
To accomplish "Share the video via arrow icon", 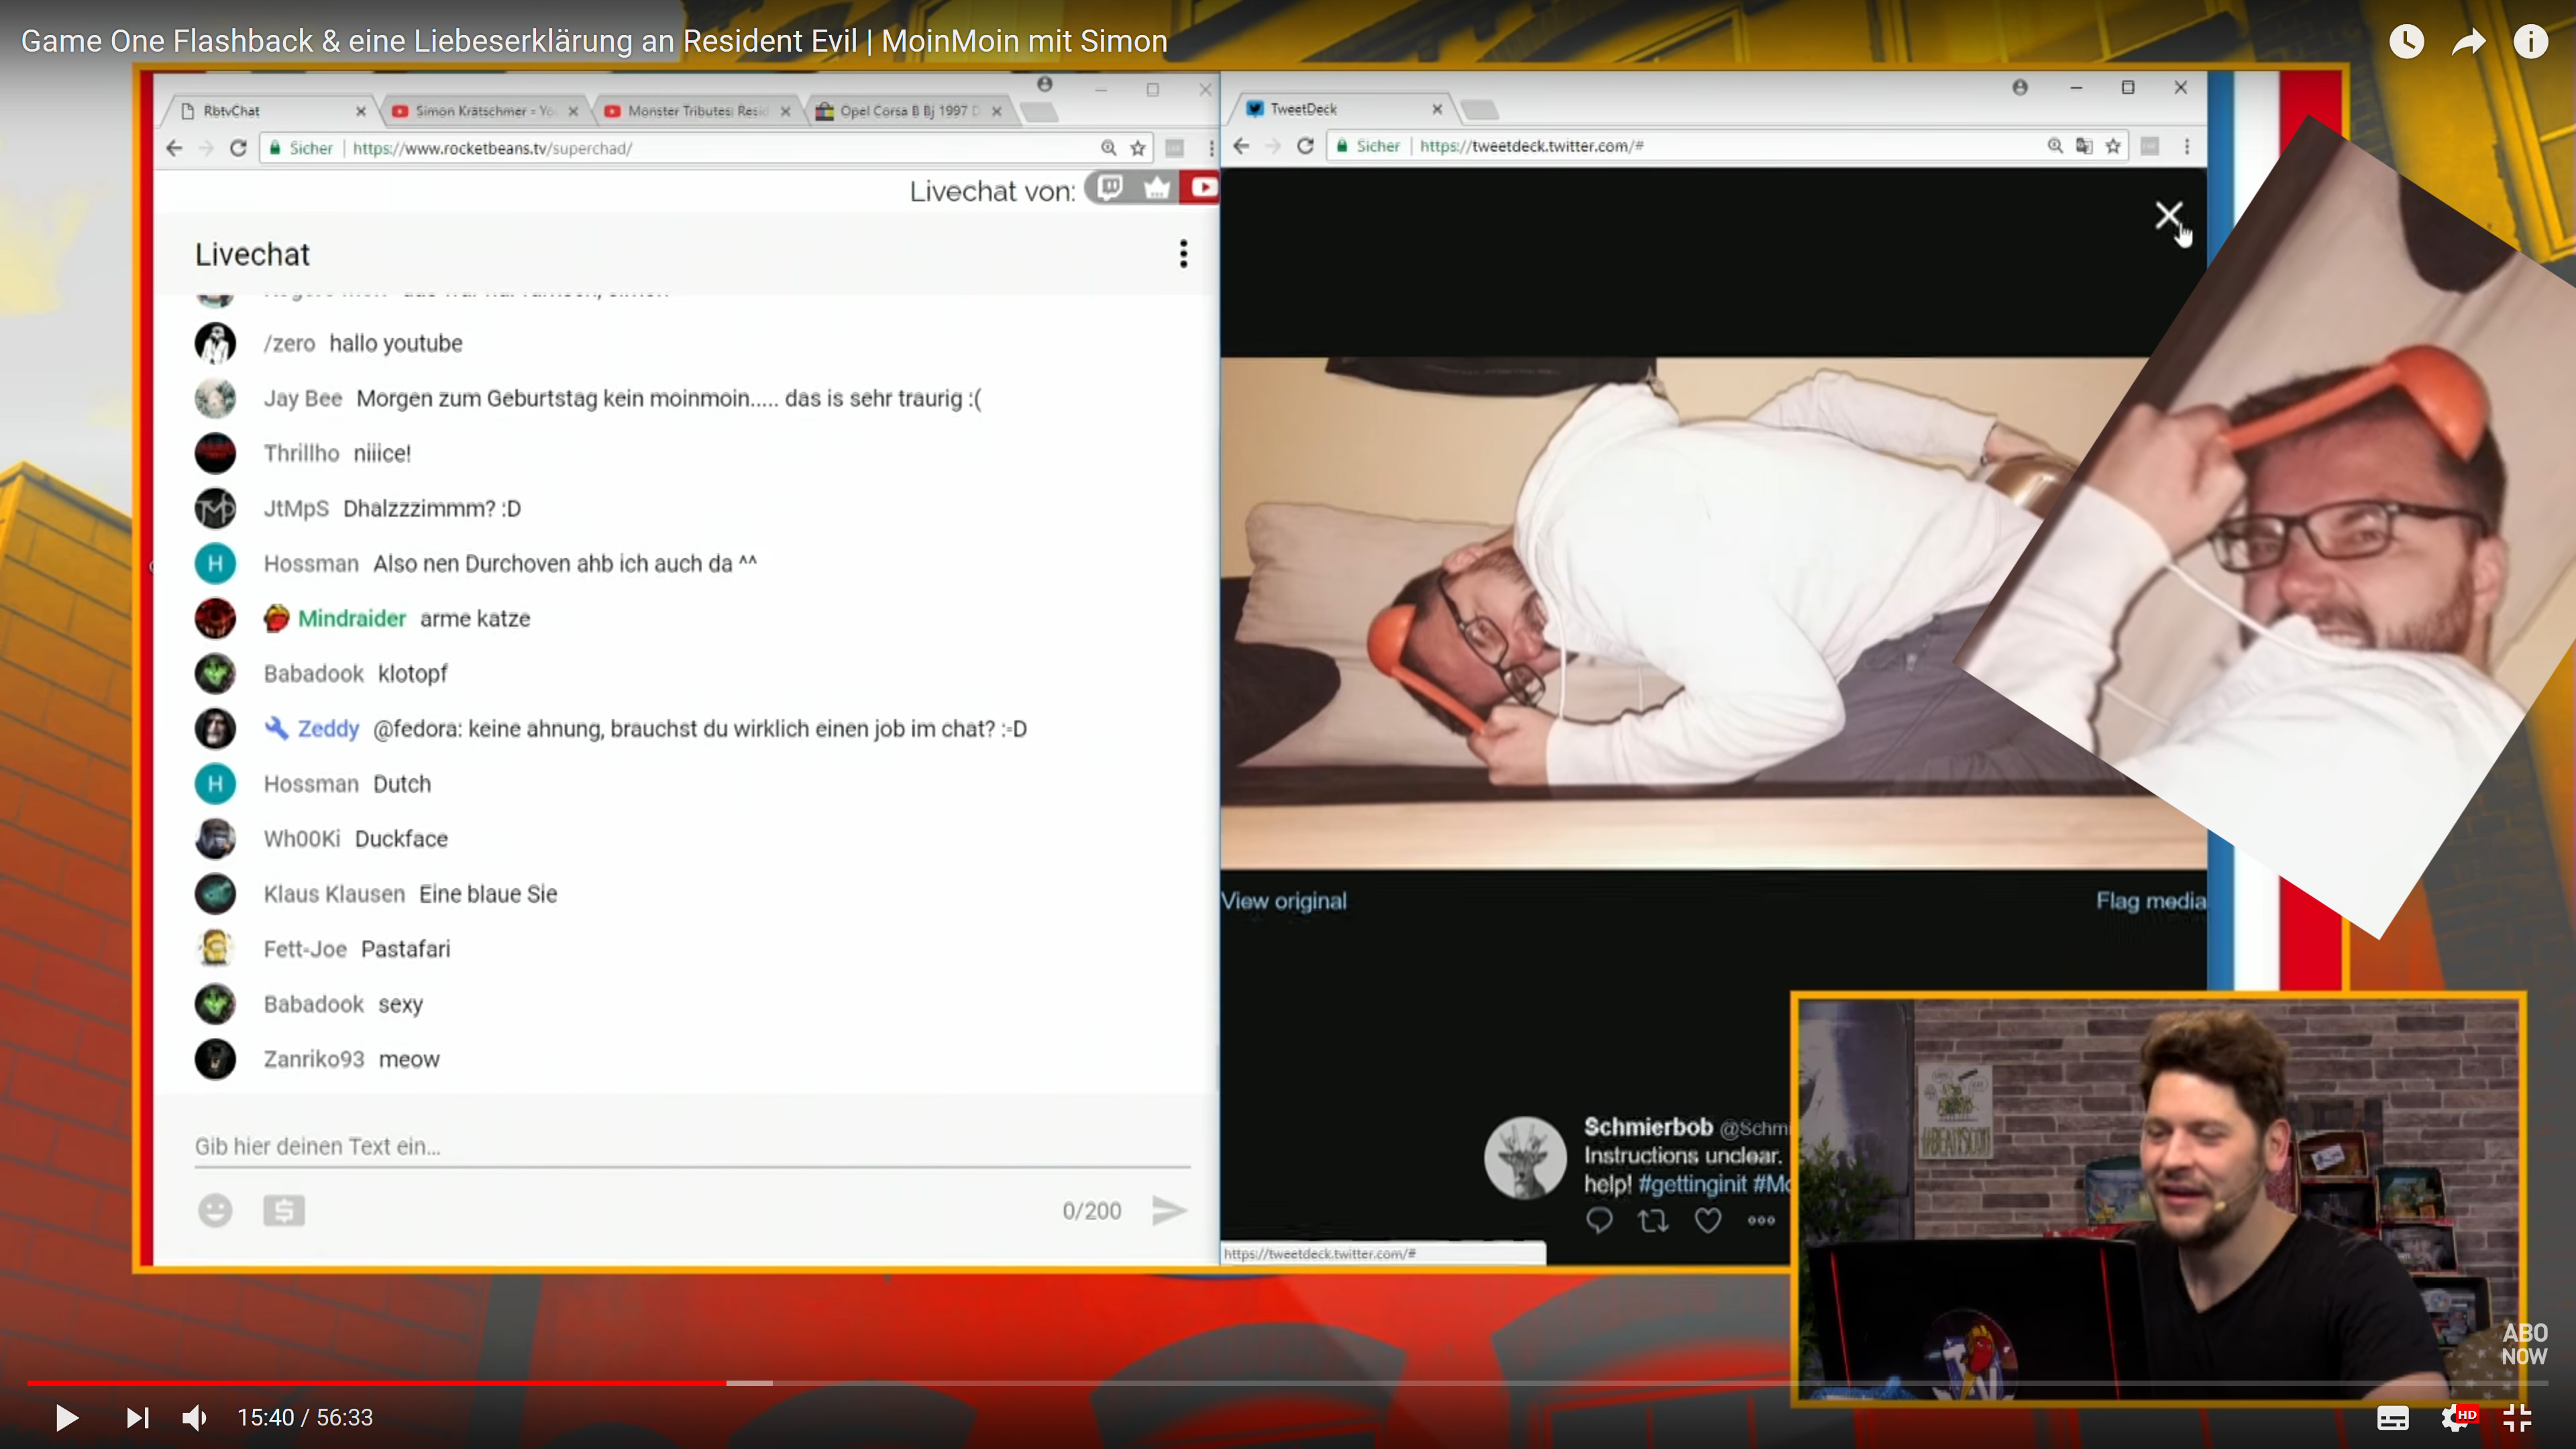I will 2469,41.
